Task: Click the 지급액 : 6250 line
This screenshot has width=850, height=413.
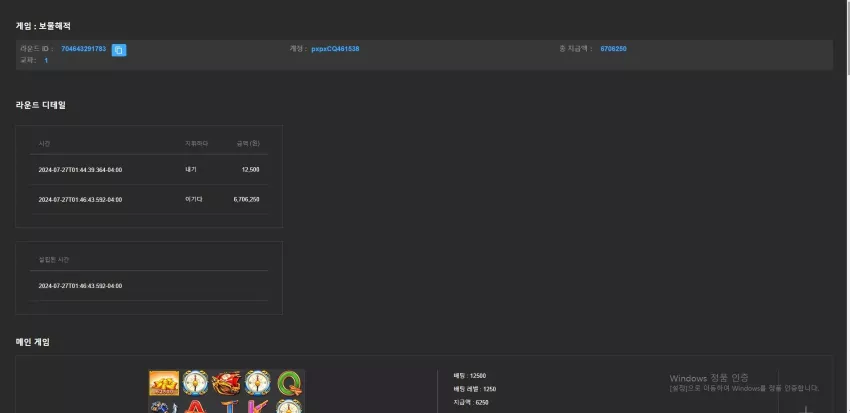Action: click(471, 403)
